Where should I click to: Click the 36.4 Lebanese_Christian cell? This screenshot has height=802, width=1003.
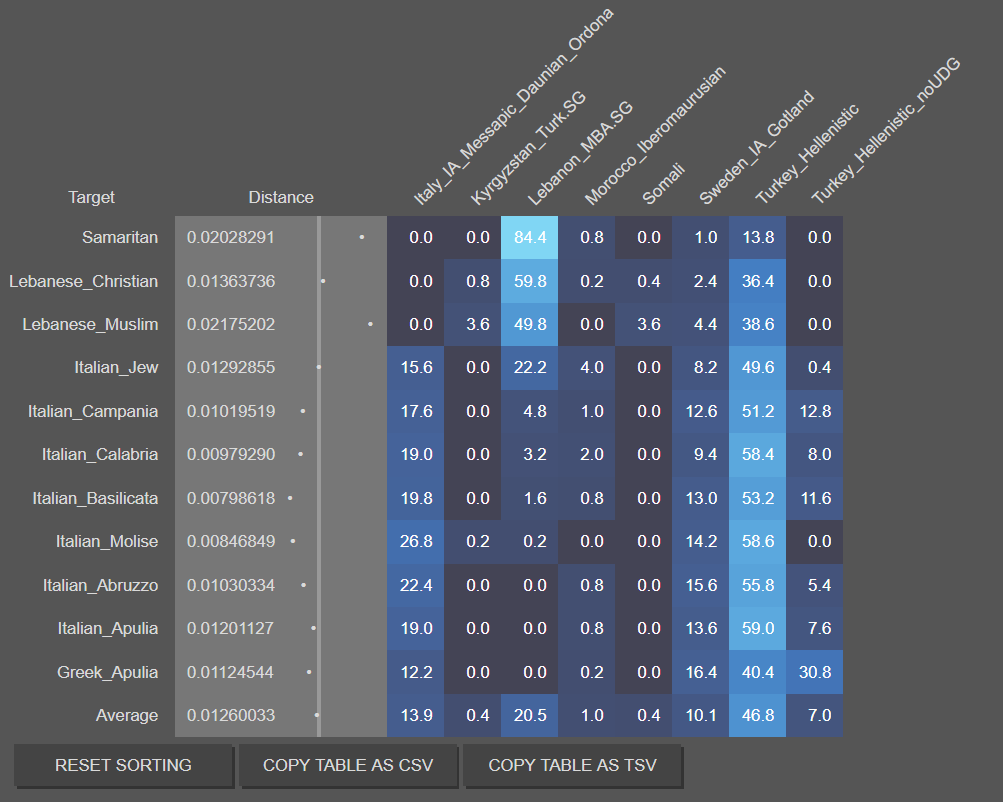[x=757, y=281]
